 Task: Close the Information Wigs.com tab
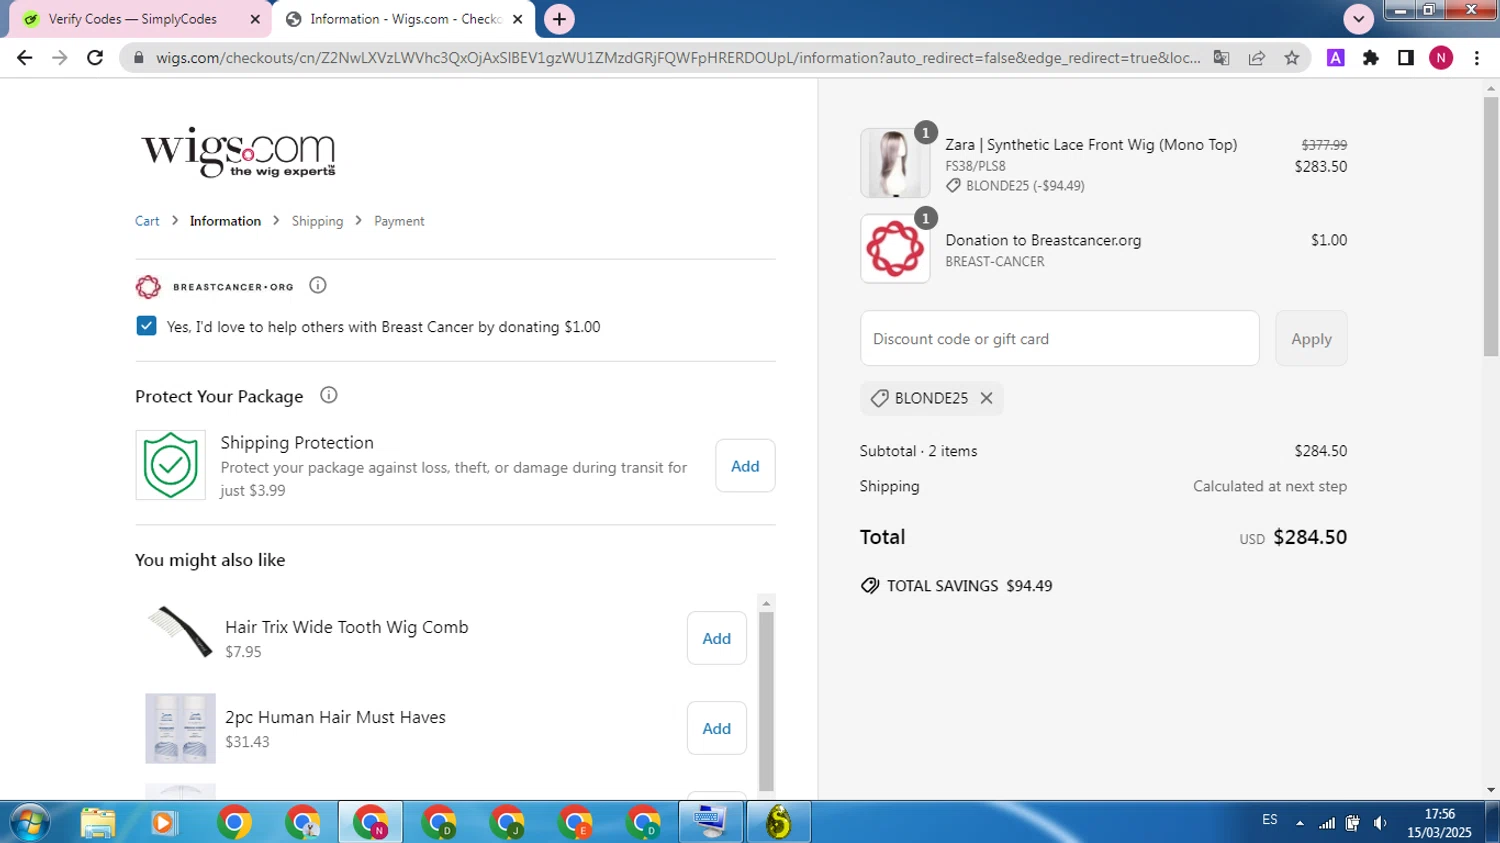point(518,19)
